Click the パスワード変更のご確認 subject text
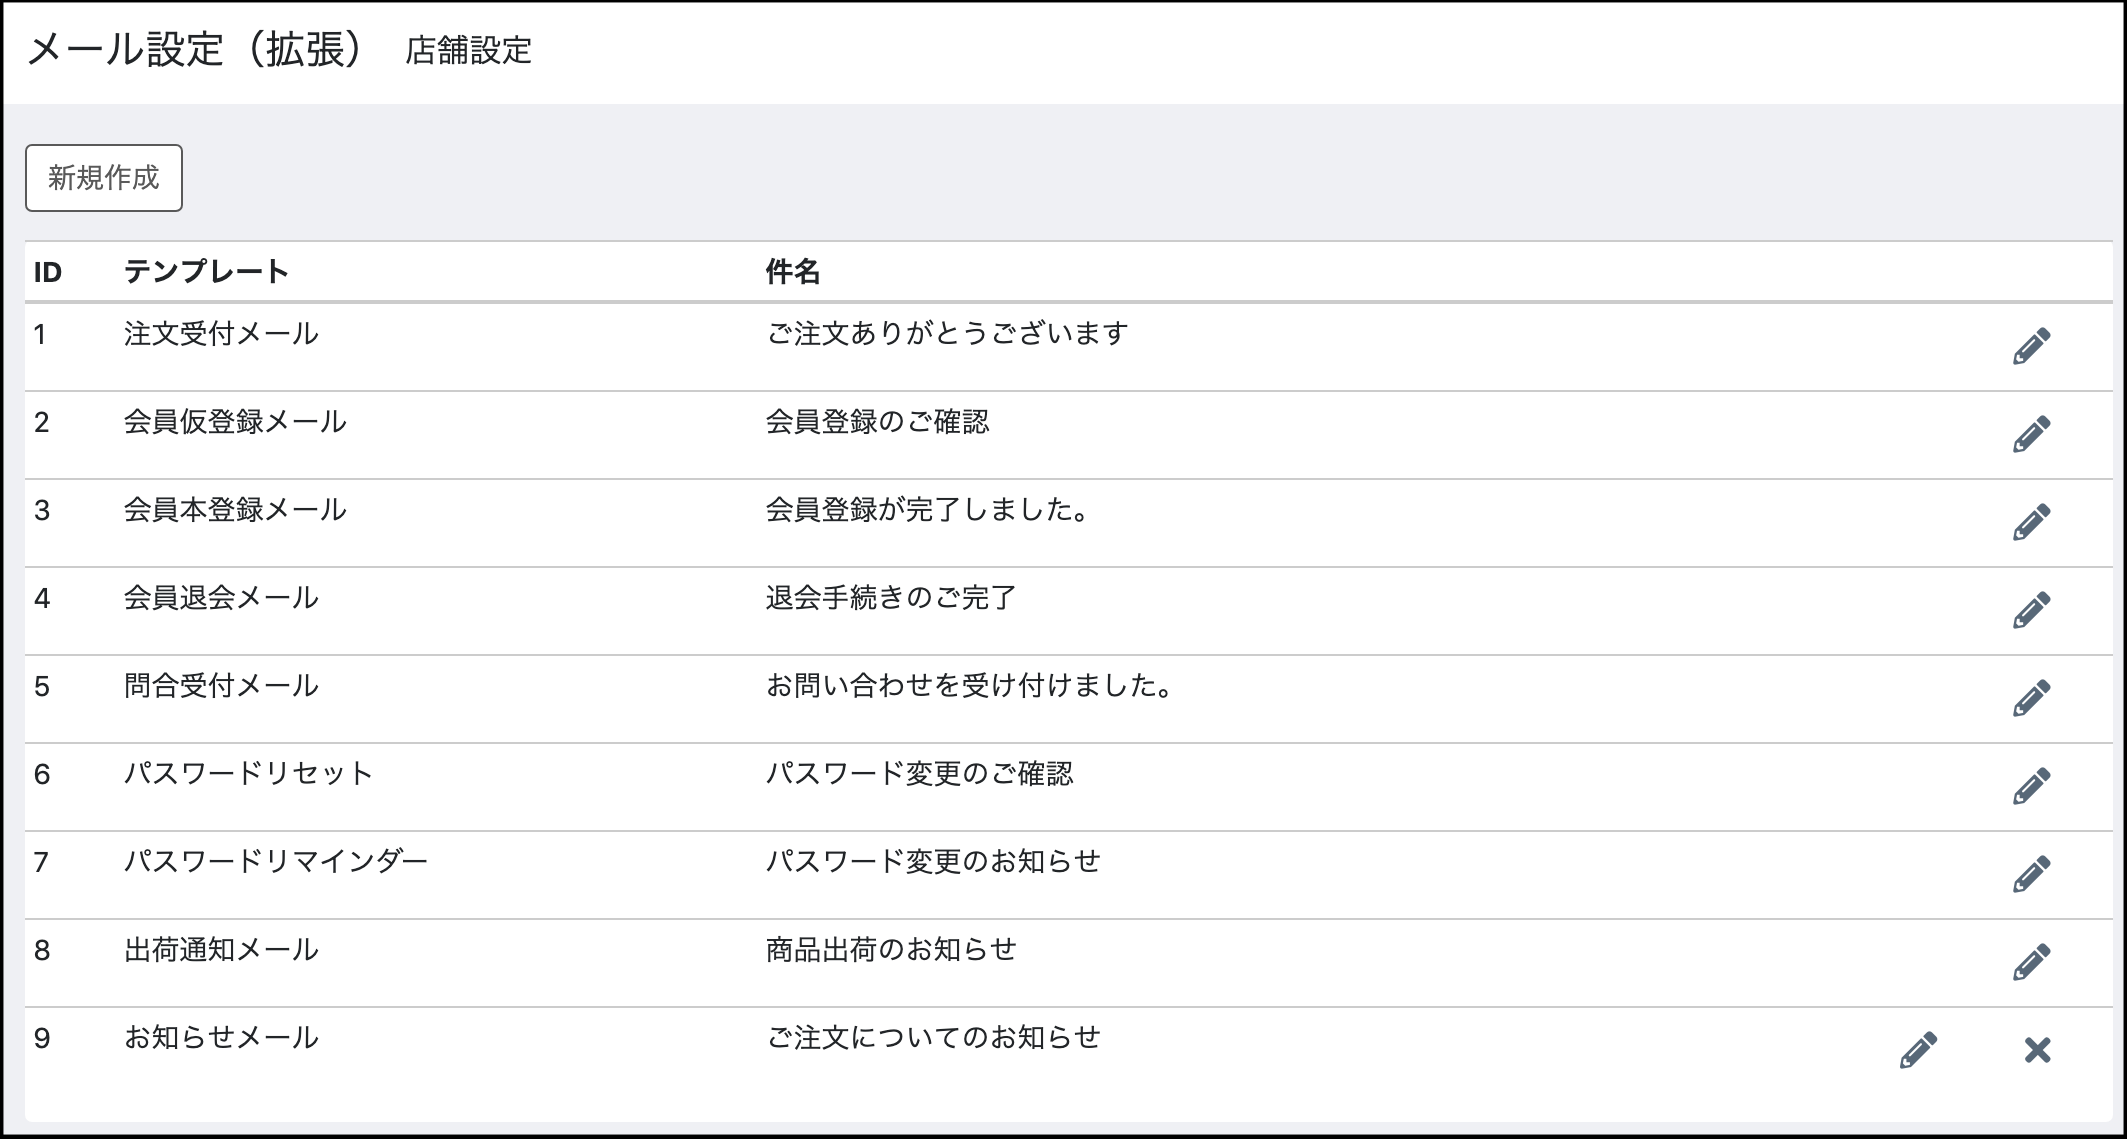This screenshot has width=2127, height=1139. pos(919,773)
